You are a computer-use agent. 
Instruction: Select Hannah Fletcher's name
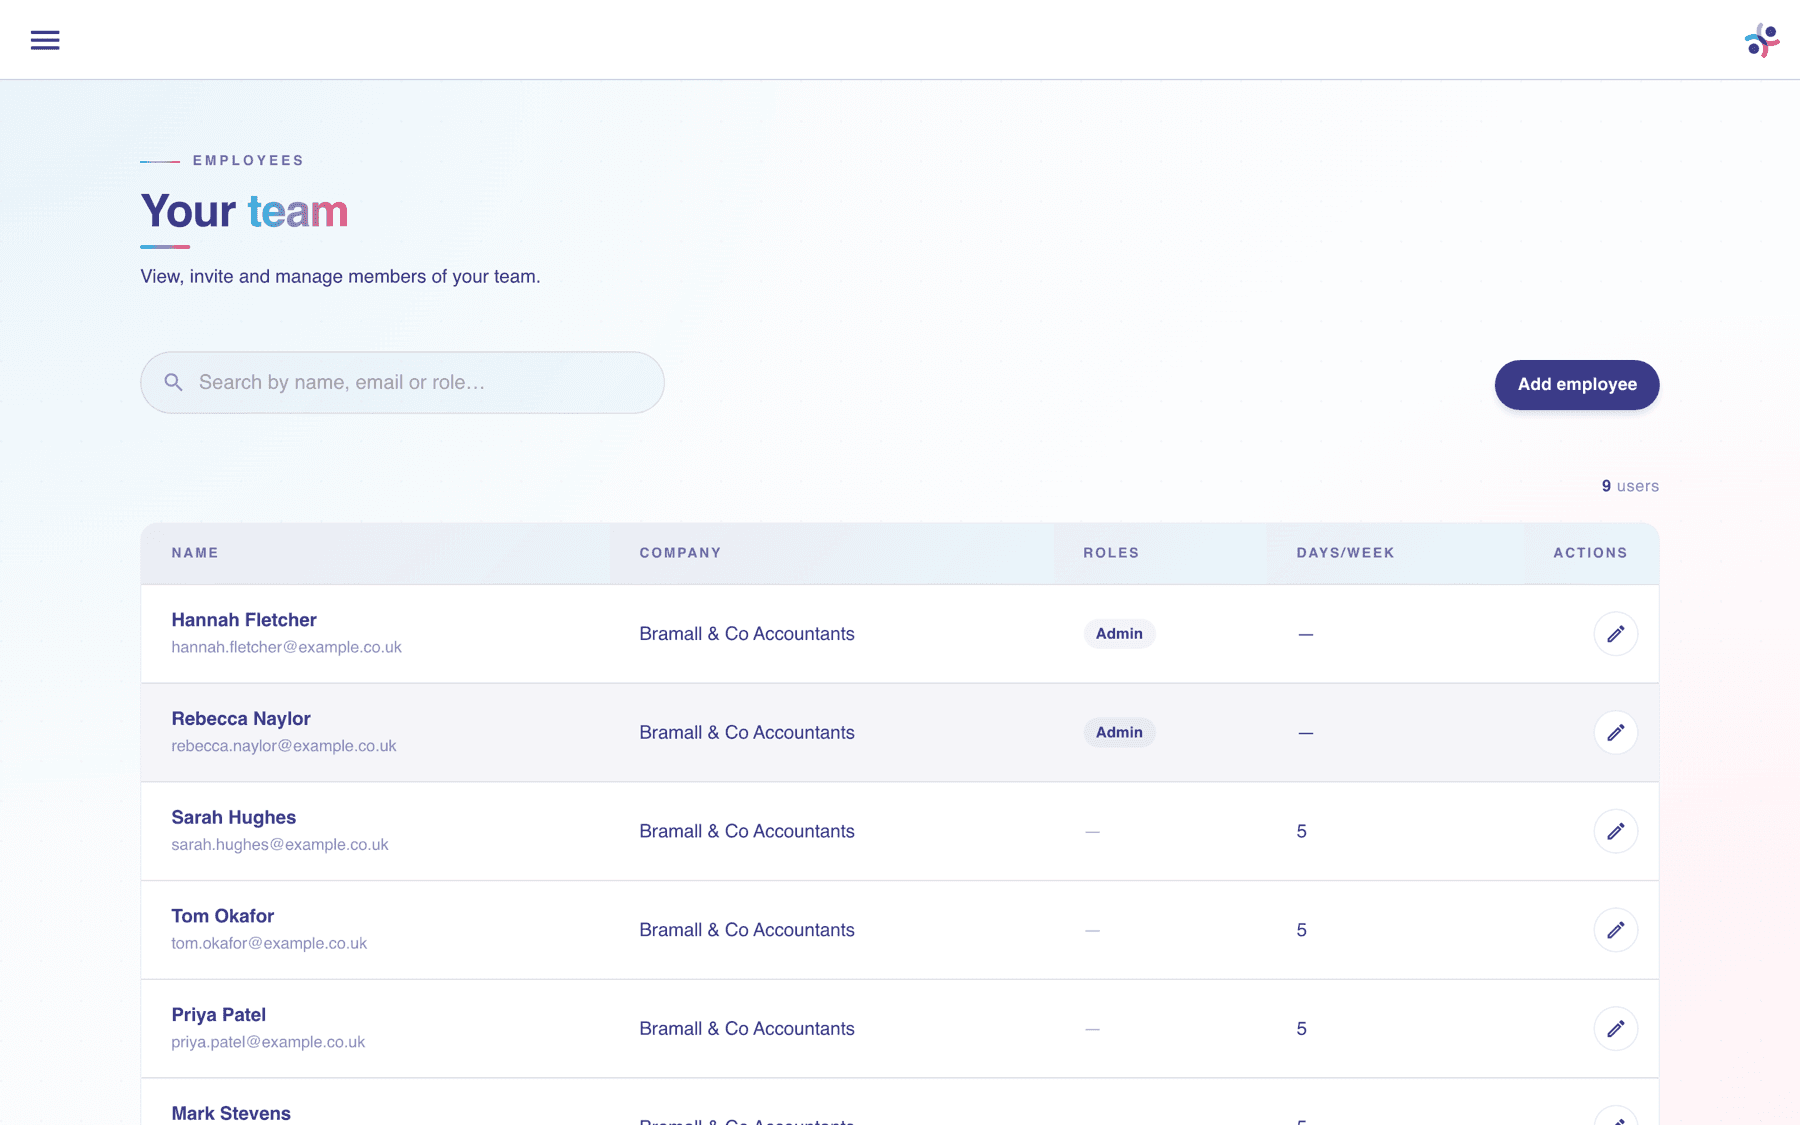click(244, 620)
